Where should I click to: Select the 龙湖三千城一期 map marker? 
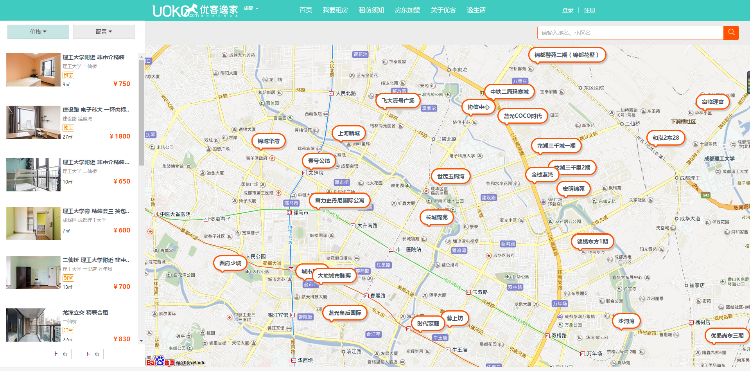556,145
